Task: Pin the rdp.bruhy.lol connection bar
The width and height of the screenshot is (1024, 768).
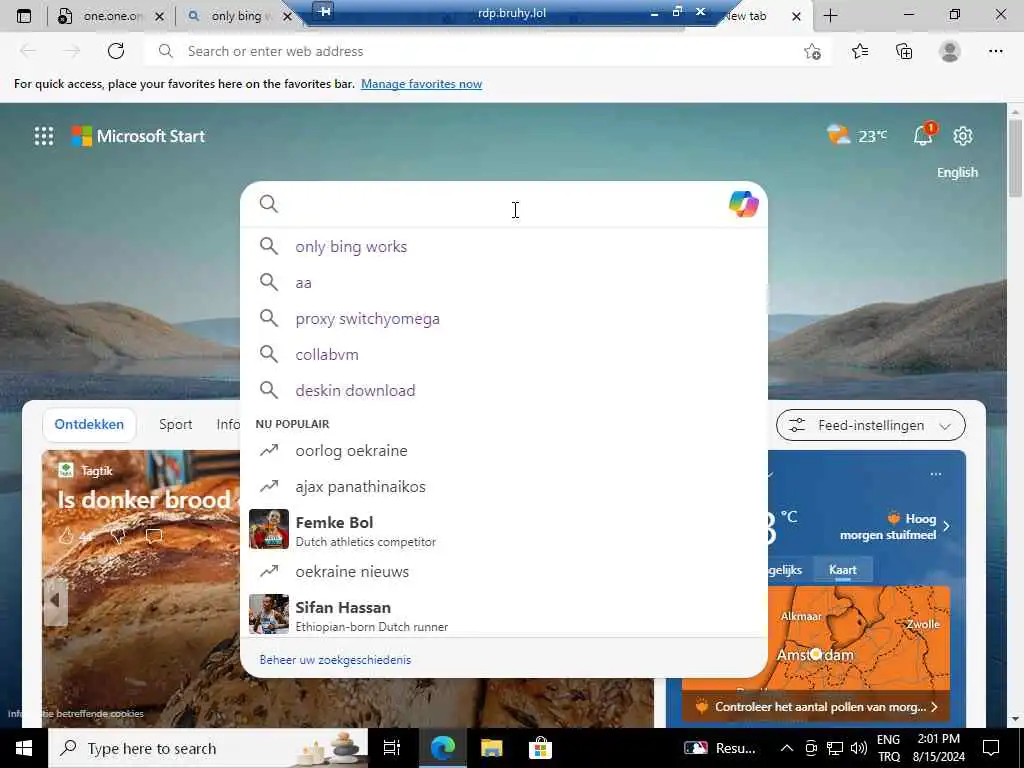Action: pos(324,10)
